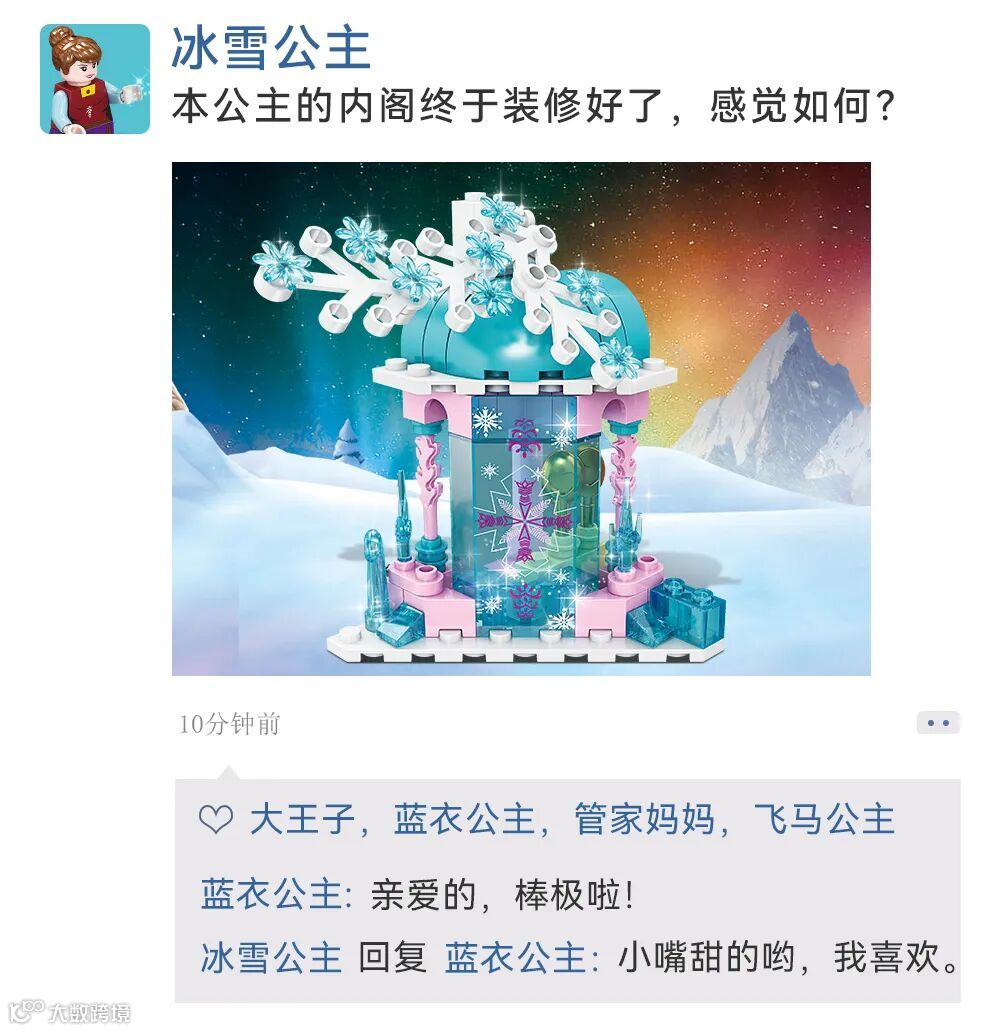
Task: Open the 冰雪公主 profile avatar
Action: click(x=95, y=79)
